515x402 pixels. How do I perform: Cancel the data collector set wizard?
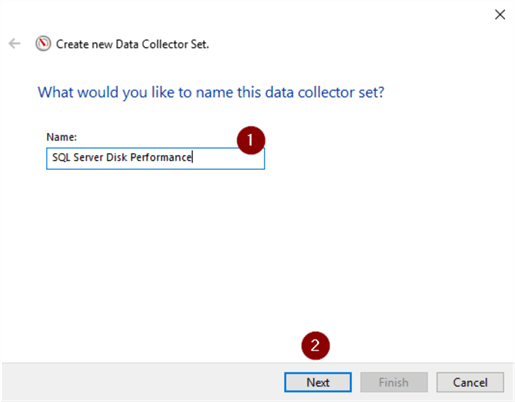pos(470,382)
